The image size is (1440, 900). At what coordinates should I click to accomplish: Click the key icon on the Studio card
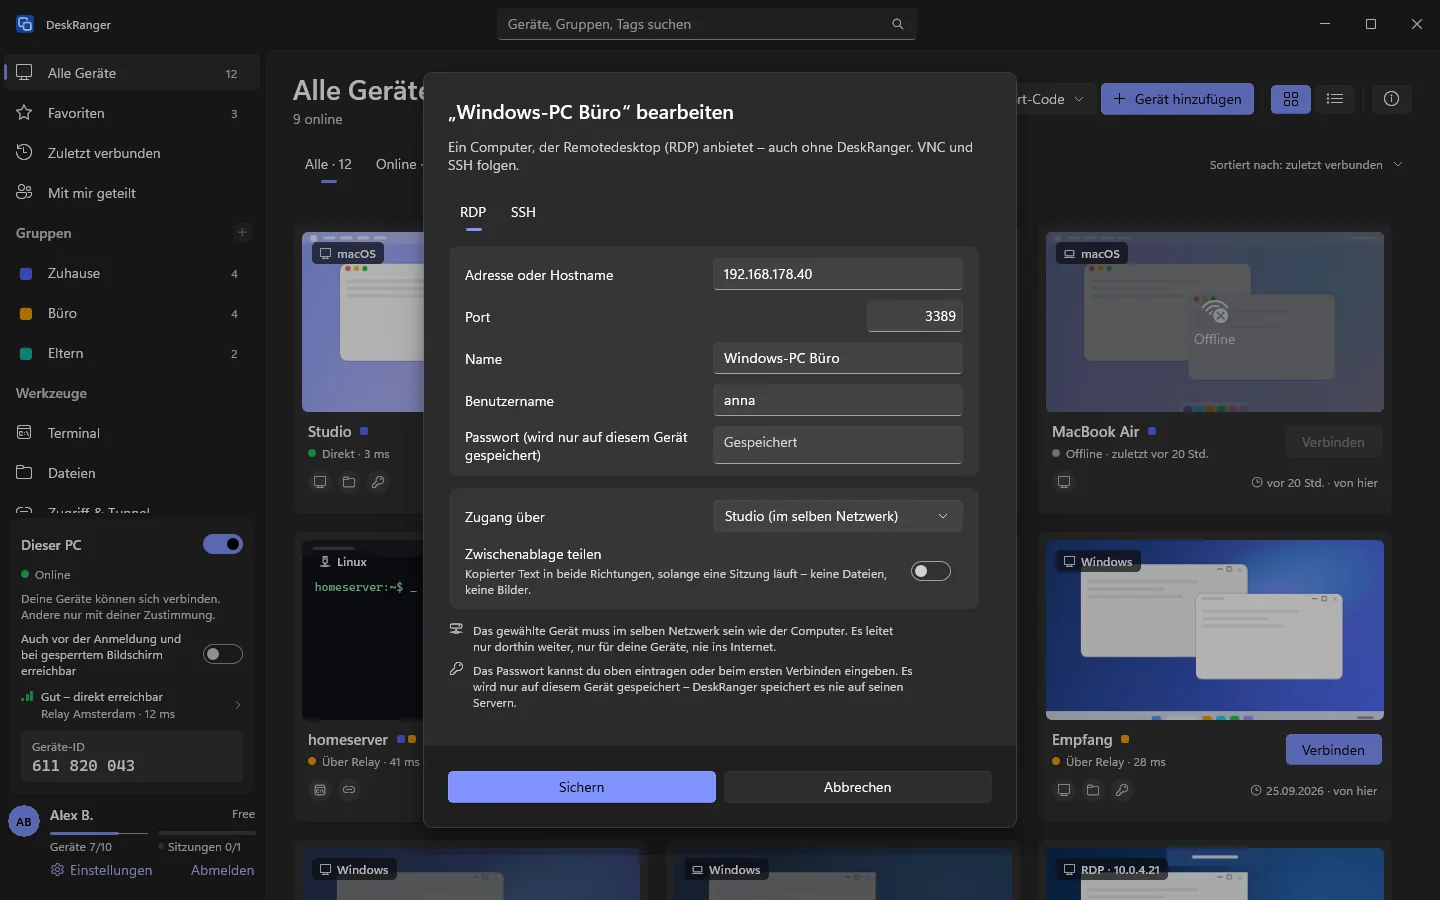(378, 482)
